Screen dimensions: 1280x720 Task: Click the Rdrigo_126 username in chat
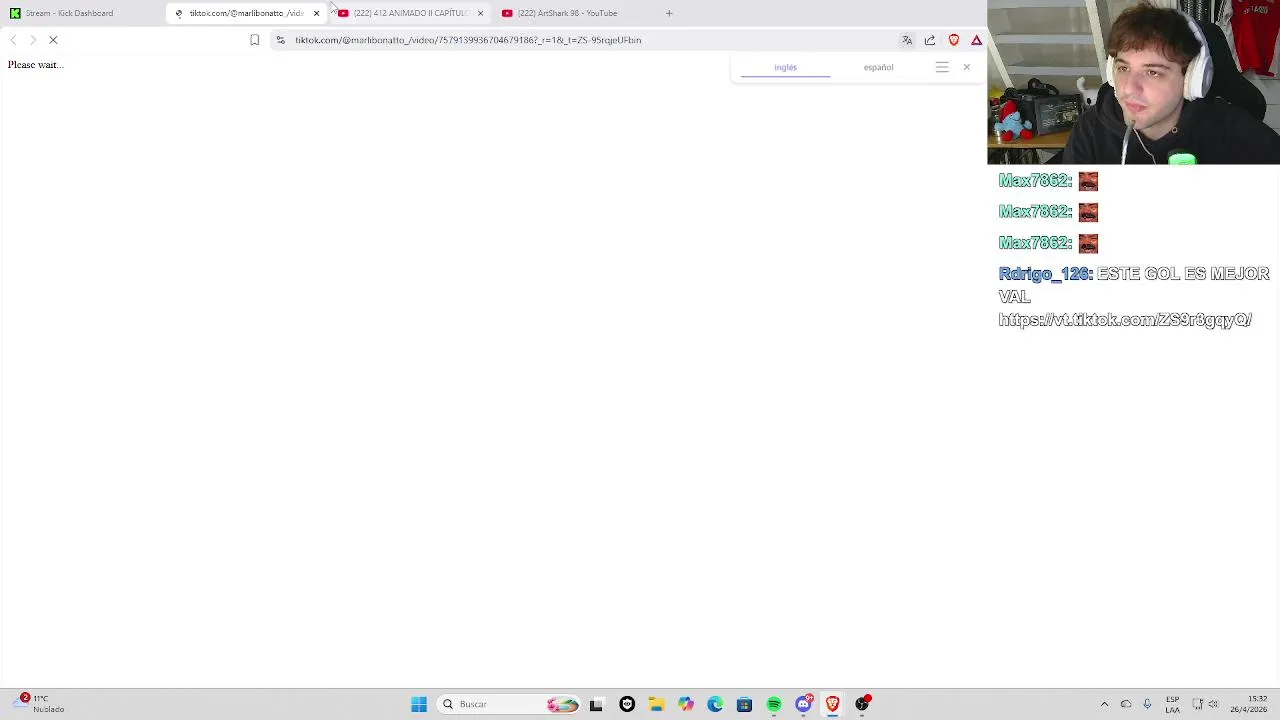tap(1045, 274)
